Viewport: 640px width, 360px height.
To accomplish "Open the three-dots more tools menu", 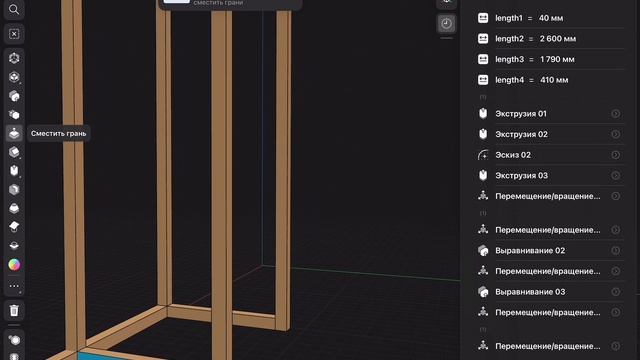I will click(x=14, y=286).
